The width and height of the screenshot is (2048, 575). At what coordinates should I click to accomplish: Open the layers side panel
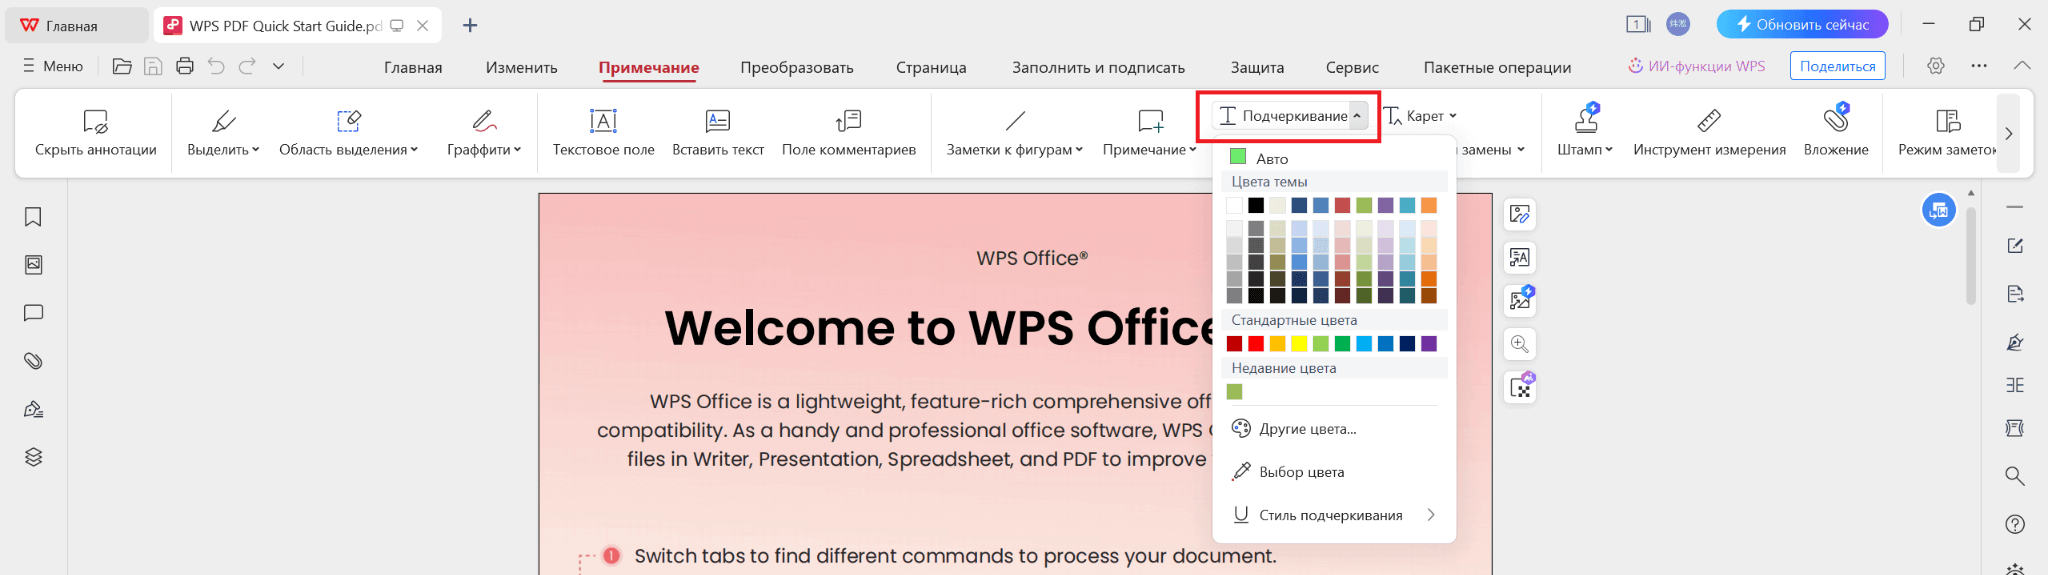click(x=33, y=457)
